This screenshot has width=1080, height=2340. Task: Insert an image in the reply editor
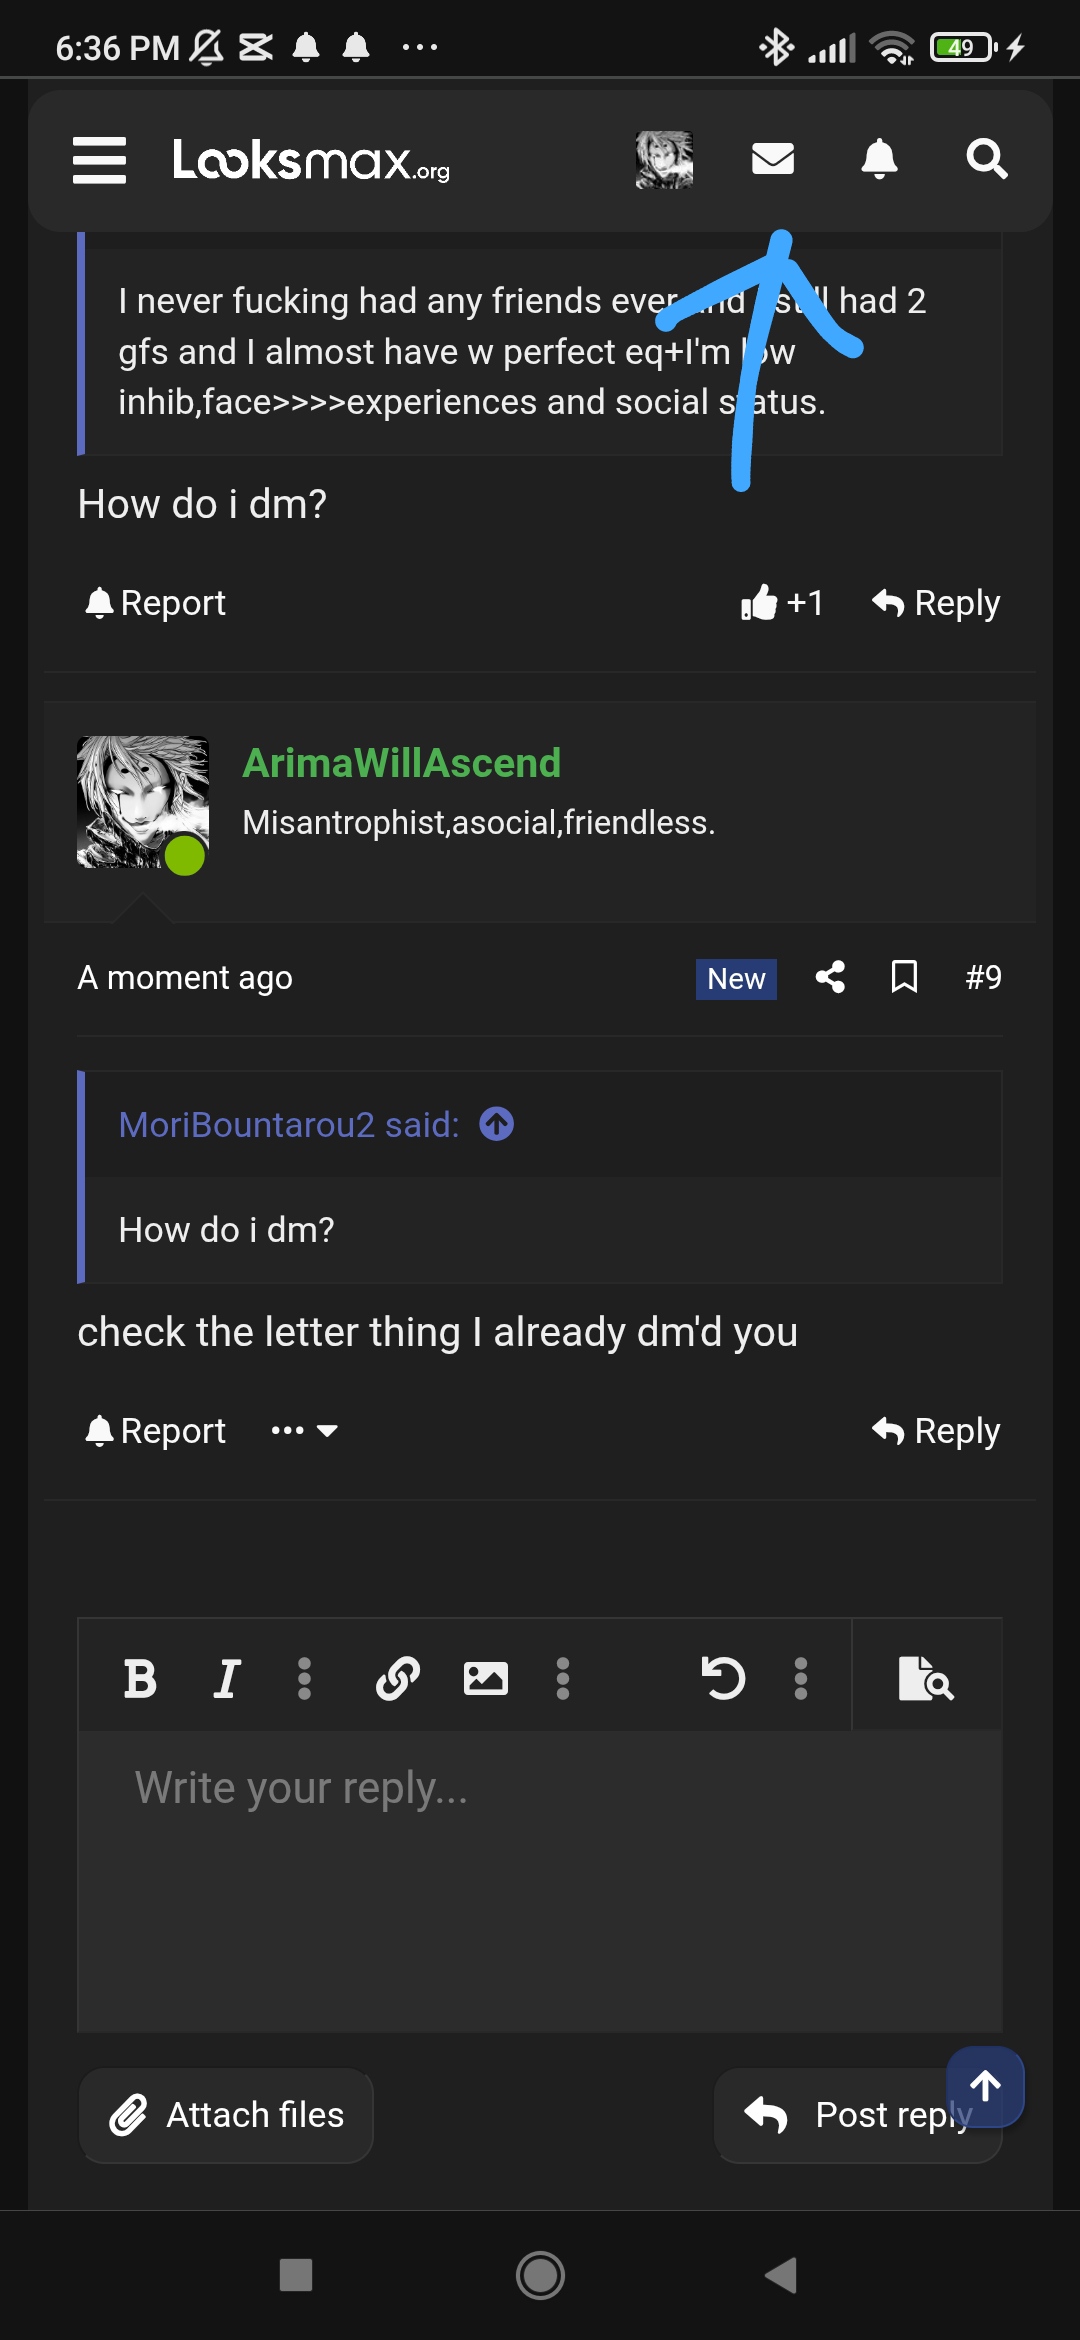point(486,1678)
